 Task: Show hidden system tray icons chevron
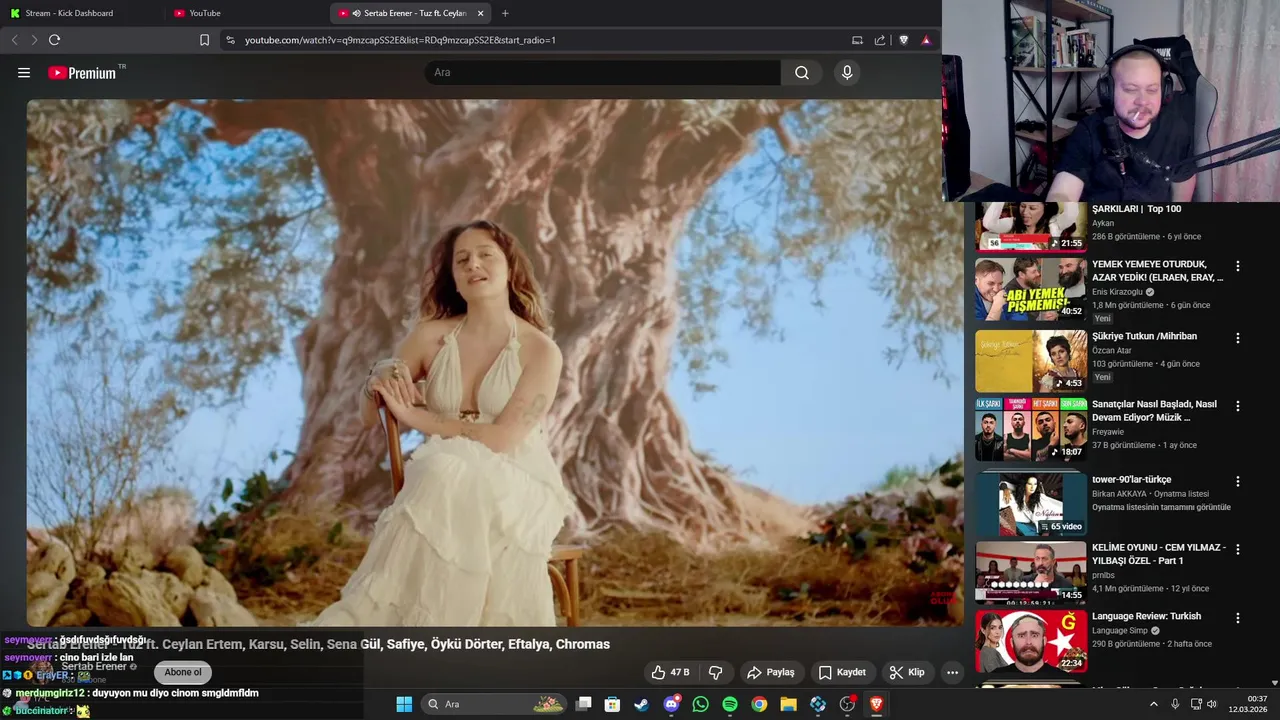point(1153,704)
